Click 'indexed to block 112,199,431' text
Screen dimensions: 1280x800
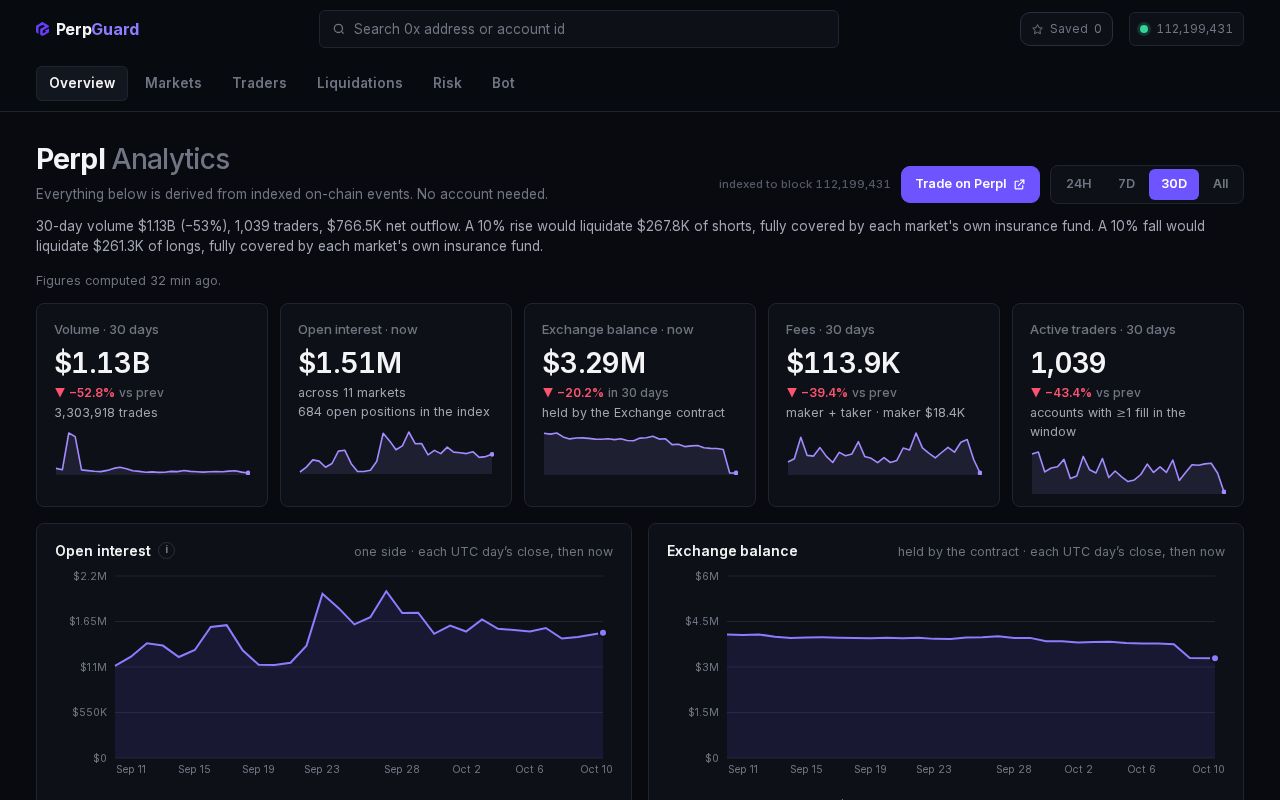click(x=805, y=184)
